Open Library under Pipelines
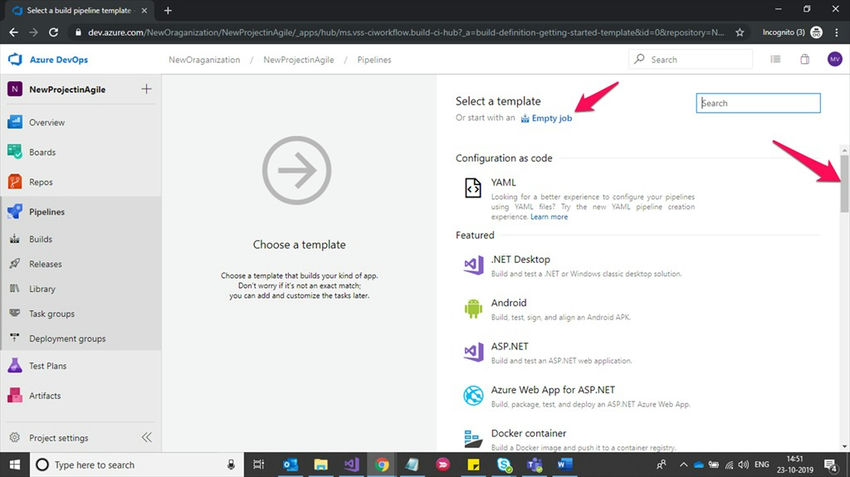 [42, 289]
